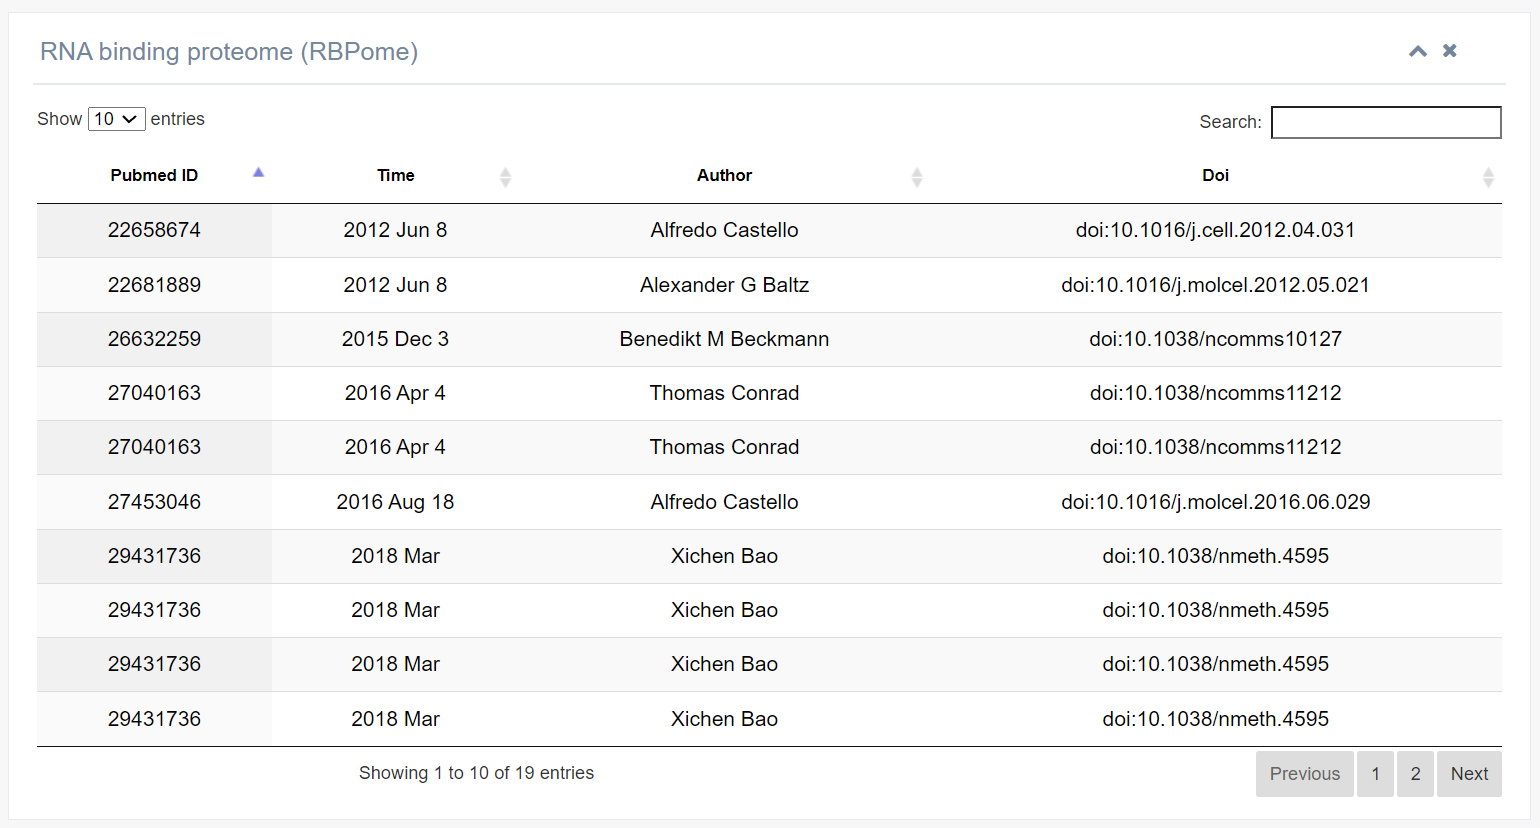Click the 2015 Dec 3 time cell

click(x=395, y=339)
